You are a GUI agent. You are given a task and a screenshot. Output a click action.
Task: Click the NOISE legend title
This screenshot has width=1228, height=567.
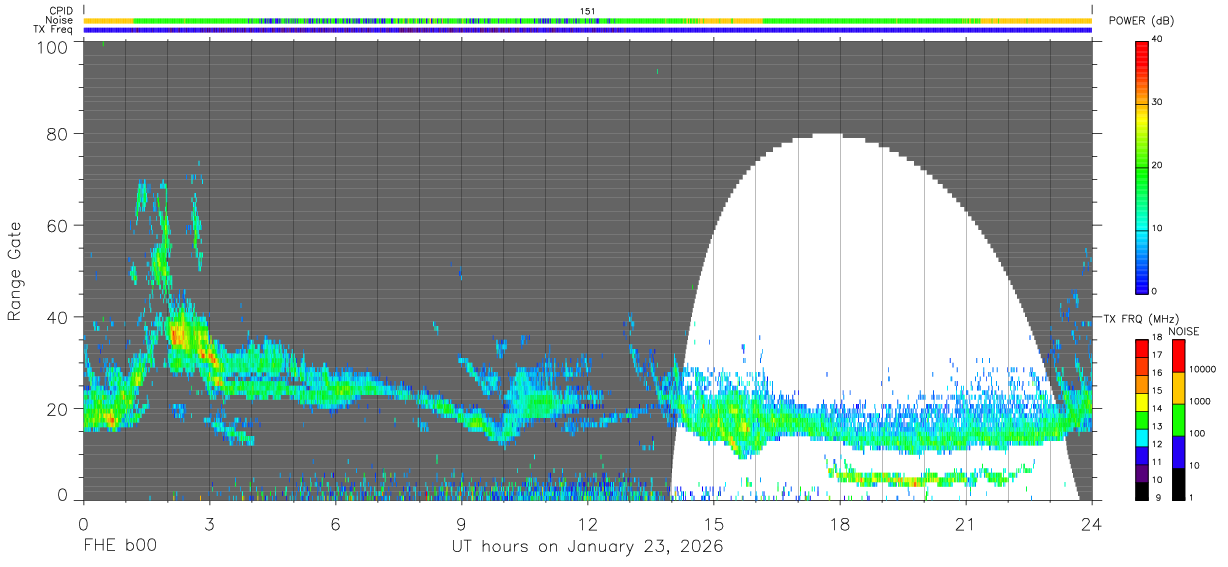(1185, 331)
